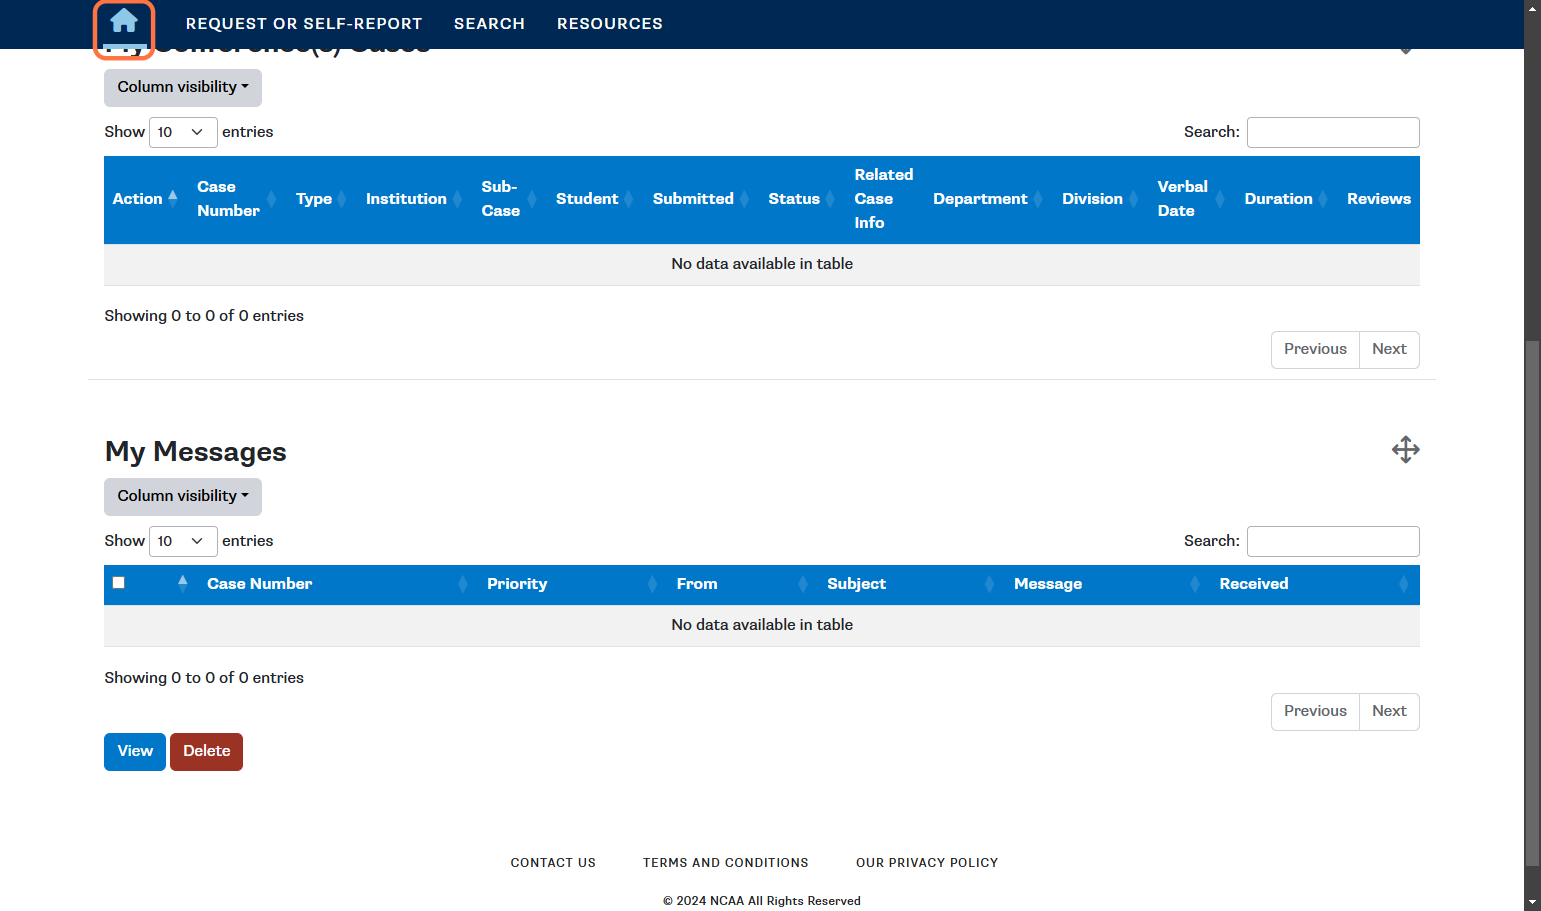Click the red Delete button
Image resolution: width=1541 pixels, height=911 pixels.
pyautogui.click(x=206, y=752)
